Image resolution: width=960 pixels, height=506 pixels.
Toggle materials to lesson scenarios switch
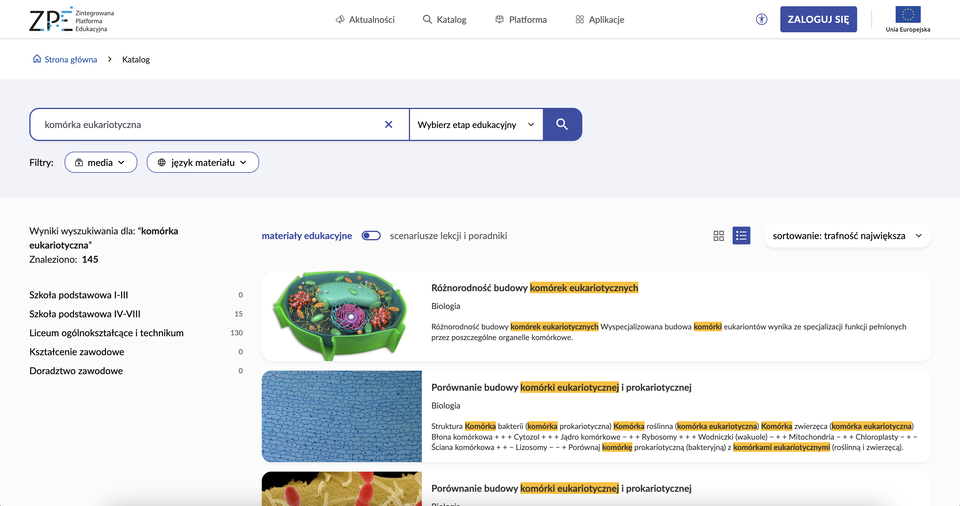pyautogui.click(x=371, y=236)
